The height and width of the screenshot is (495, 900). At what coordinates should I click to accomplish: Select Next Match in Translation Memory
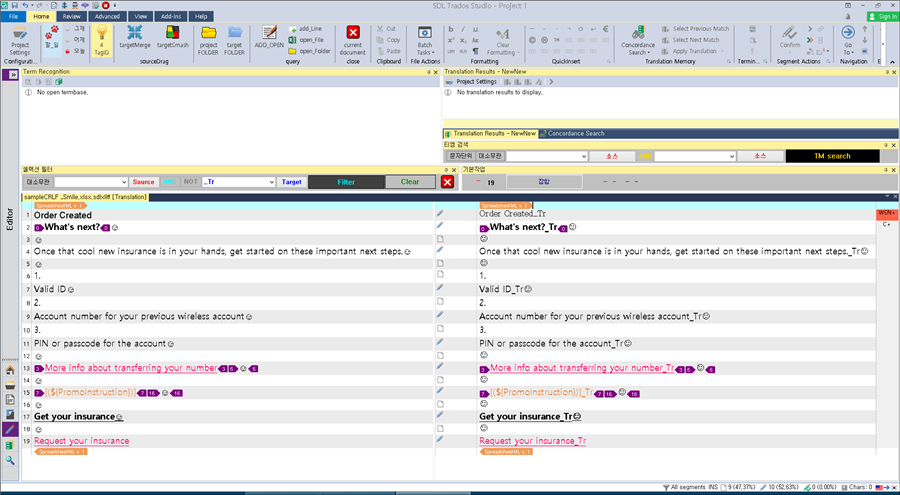(x=690, y=40)
